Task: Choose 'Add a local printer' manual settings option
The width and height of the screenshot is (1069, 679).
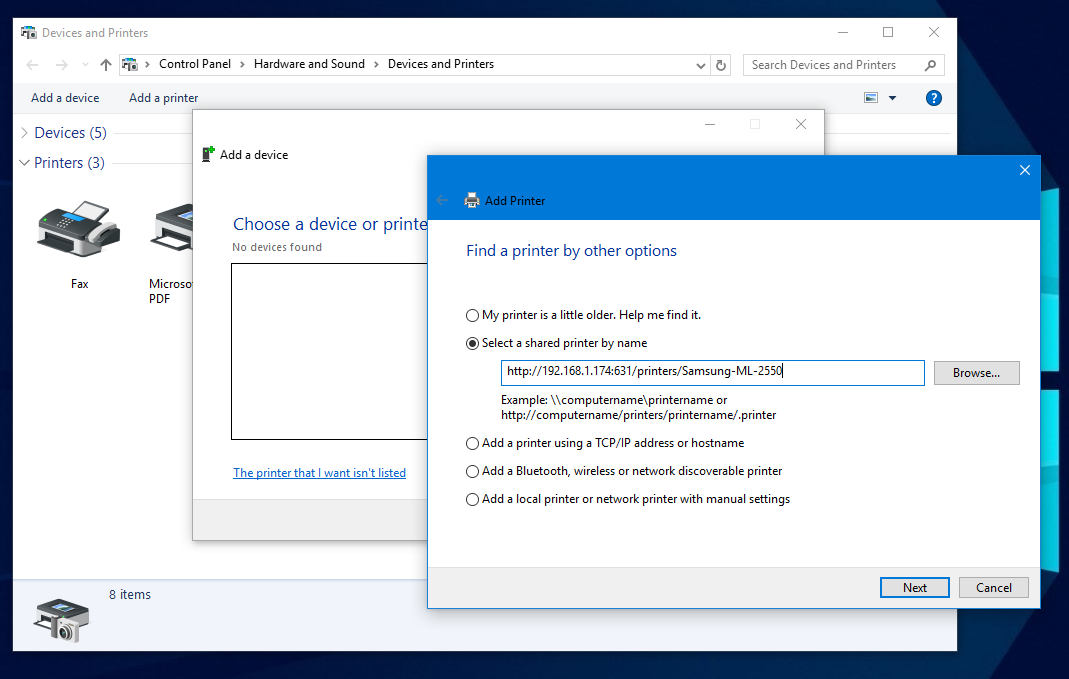Action: [473, 499]
